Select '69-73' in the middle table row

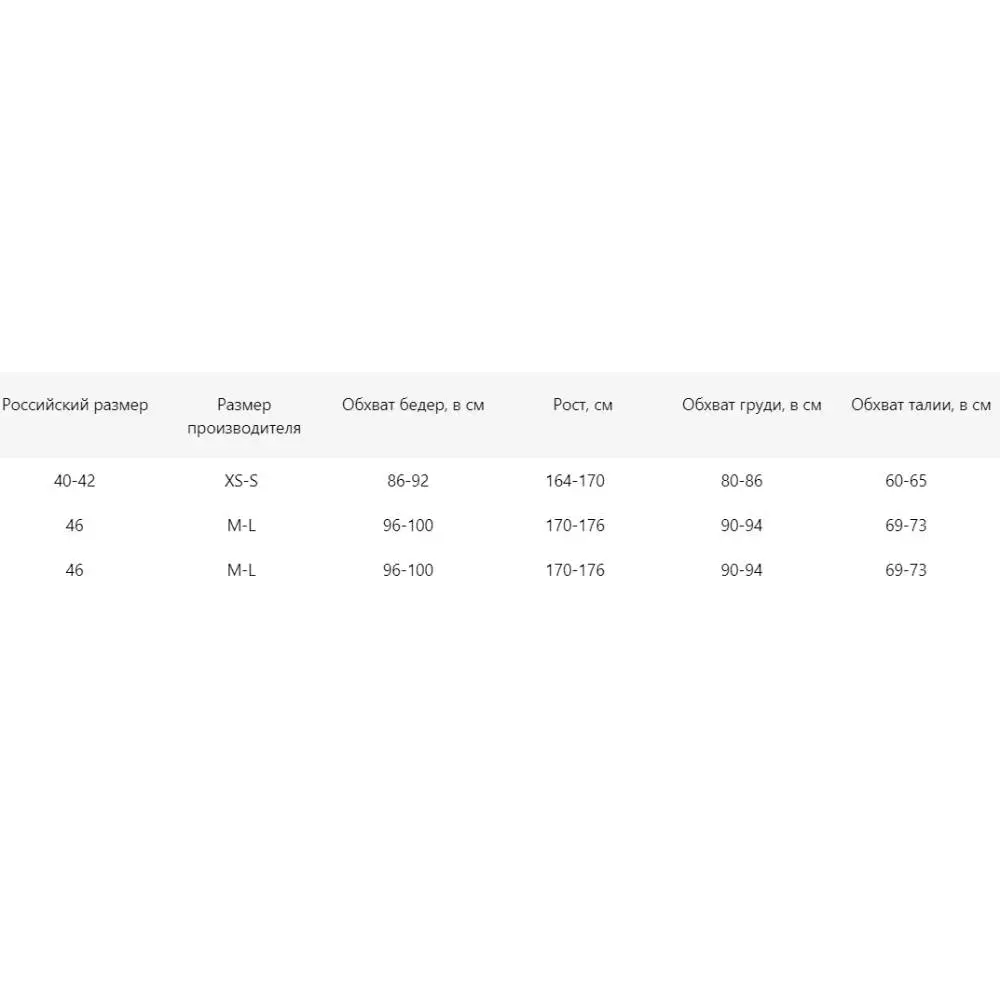906,526
